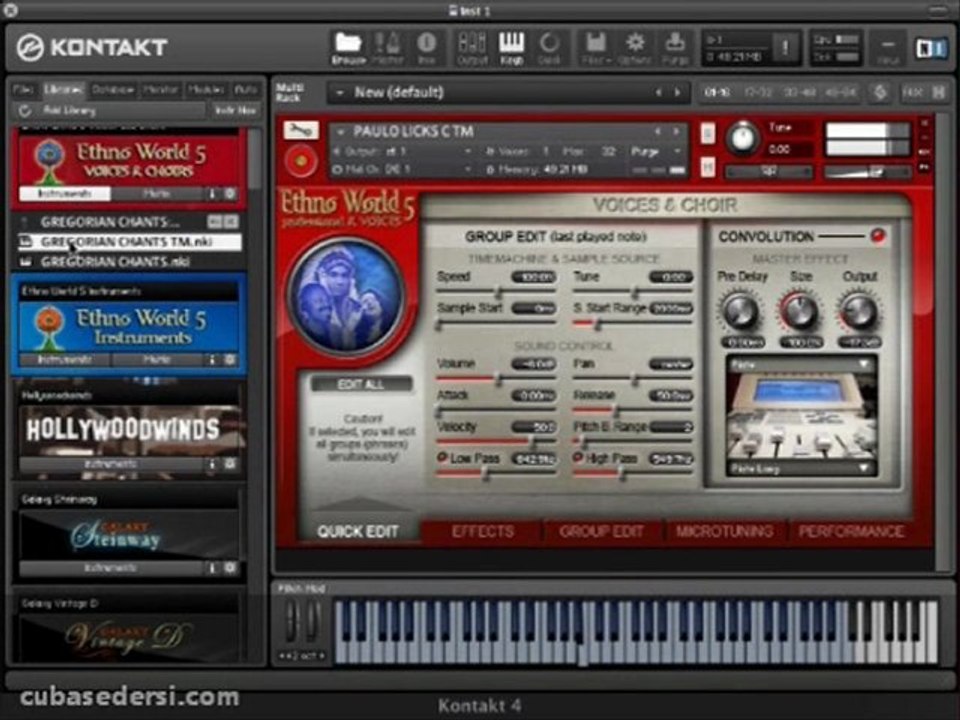The height and width of the screenshot is (720, 960).
Task: Click the Volume slider
Action: click(x=497, y=379)
